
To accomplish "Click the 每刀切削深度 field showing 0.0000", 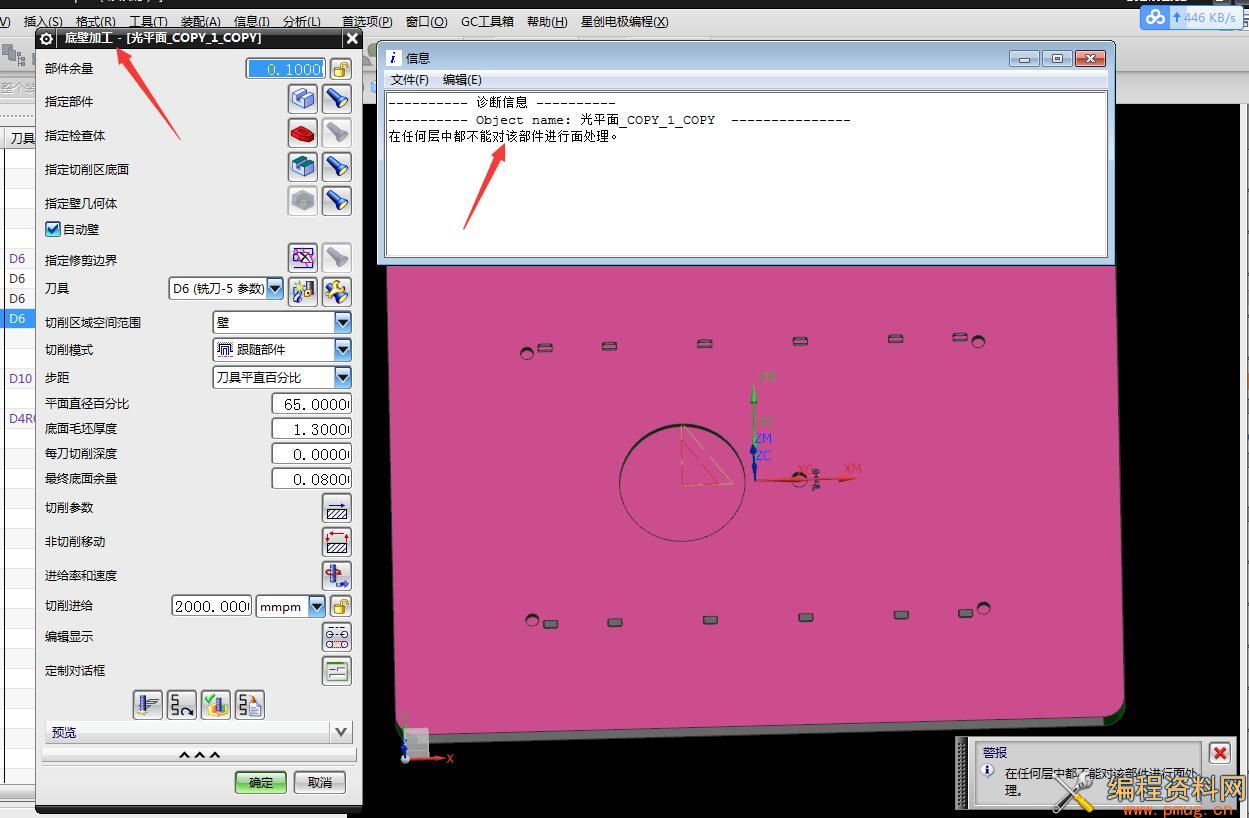I will [x=311, y=454].
